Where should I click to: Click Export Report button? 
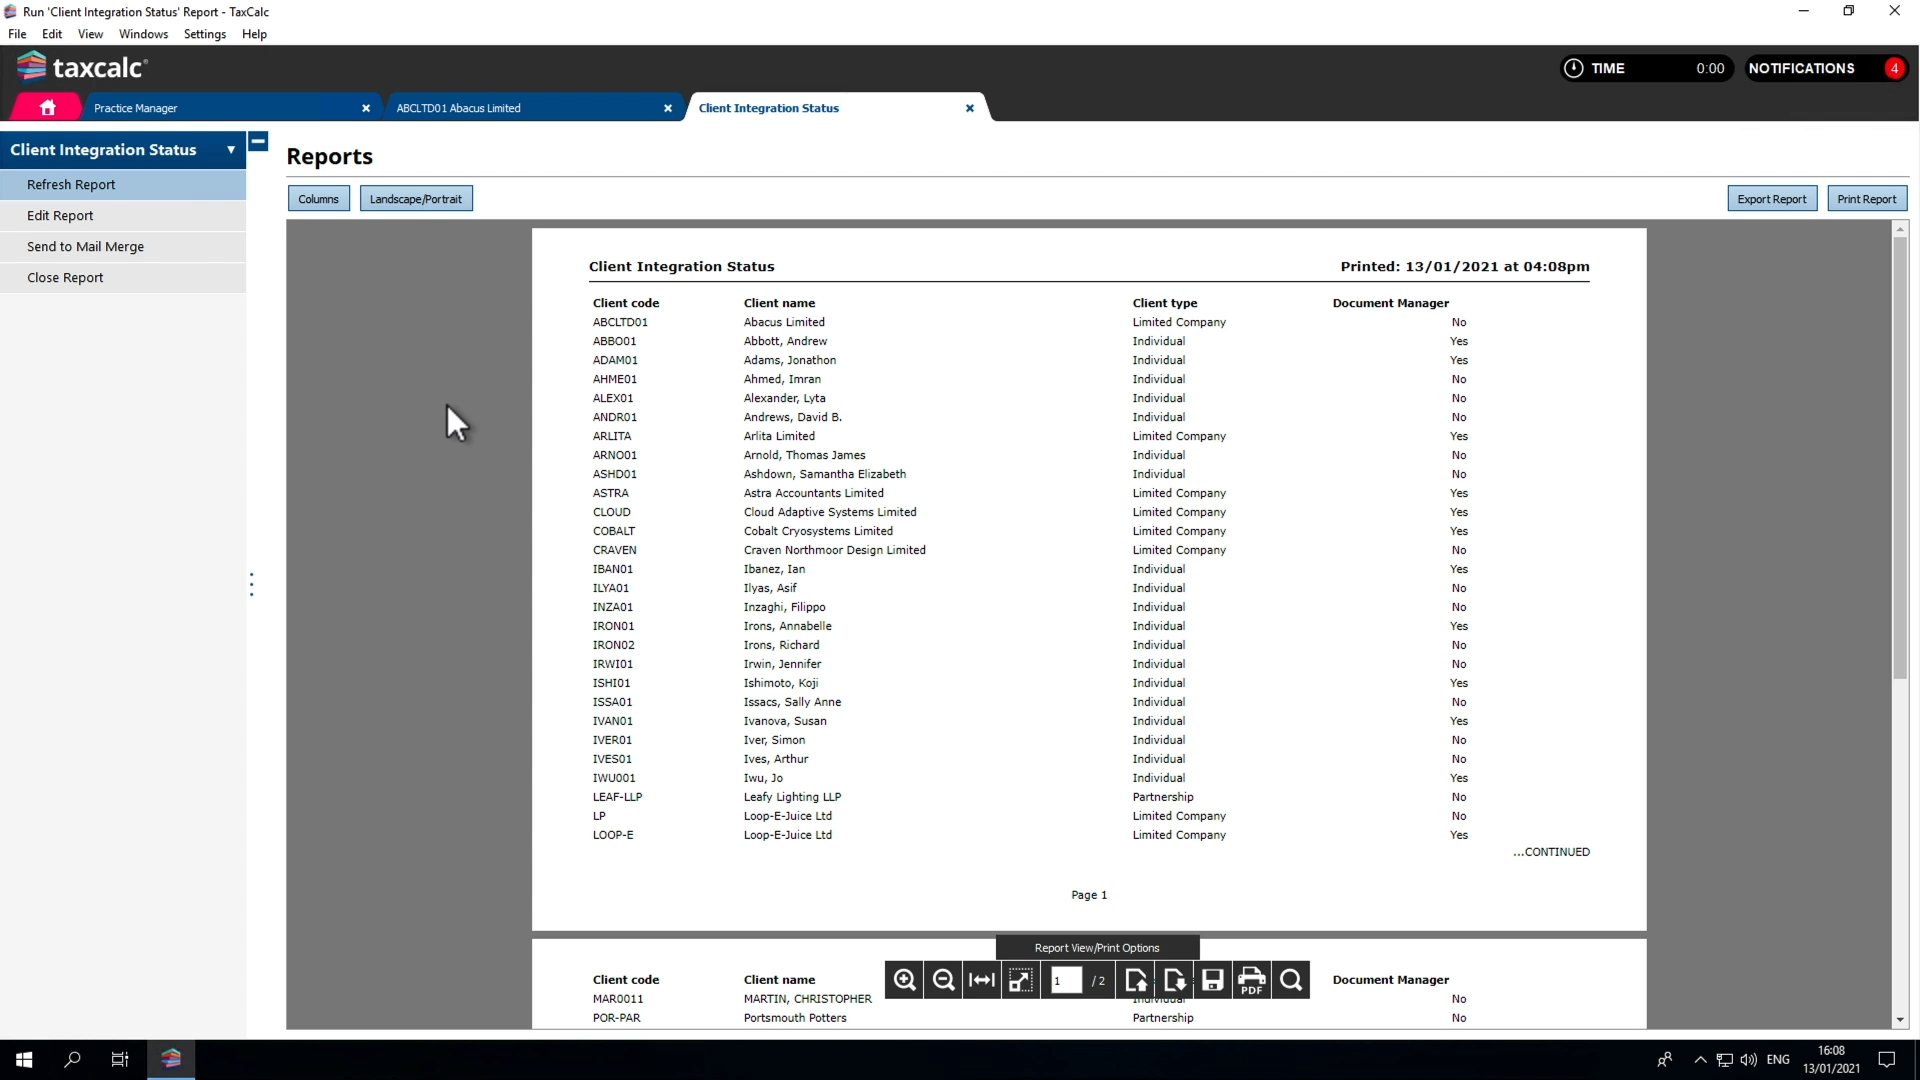pyautogui.click(x=1771, y=199)
